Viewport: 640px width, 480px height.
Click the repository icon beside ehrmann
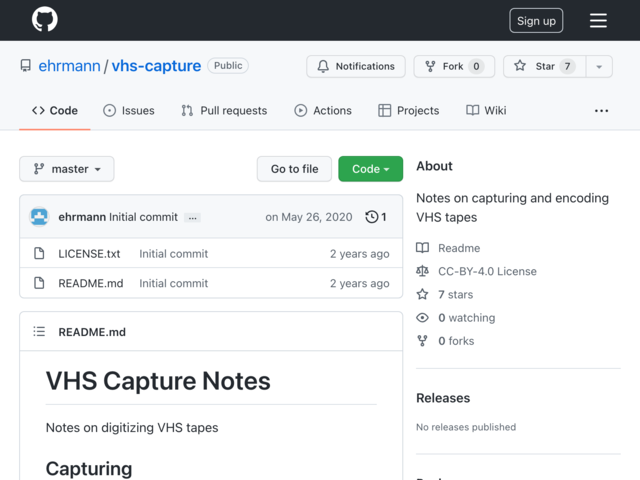point(26,66)
